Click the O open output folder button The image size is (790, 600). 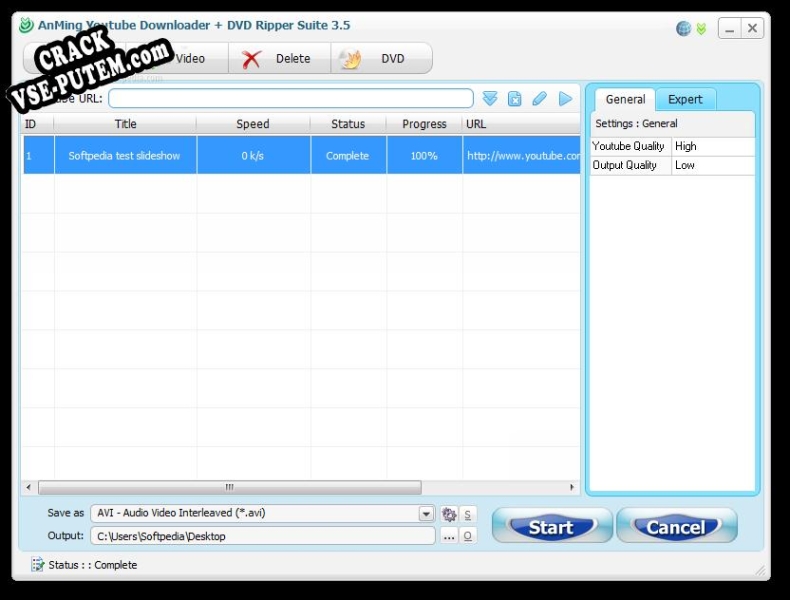[x=468, y=536]
